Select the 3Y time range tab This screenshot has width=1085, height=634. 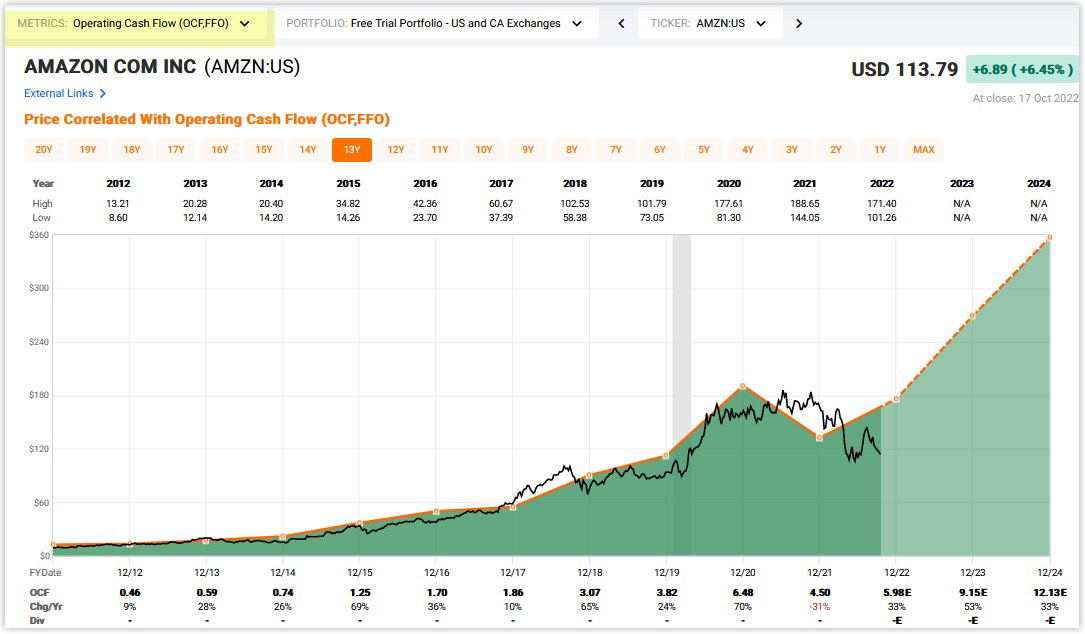(x=792, y=150)
